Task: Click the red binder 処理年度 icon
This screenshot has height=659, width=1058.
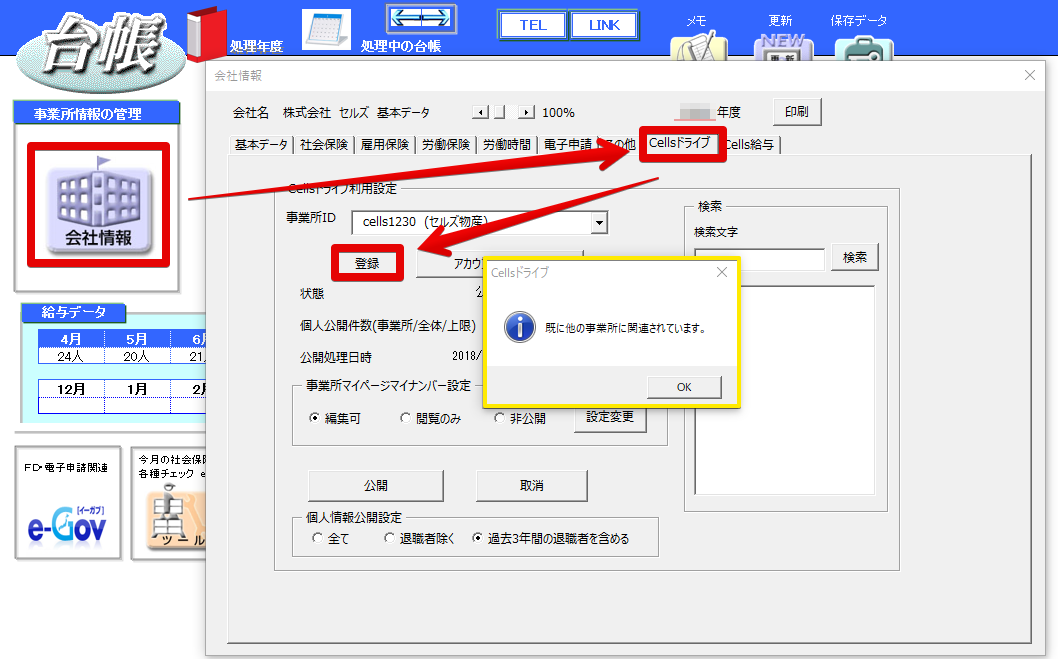Action: (206, 32)
